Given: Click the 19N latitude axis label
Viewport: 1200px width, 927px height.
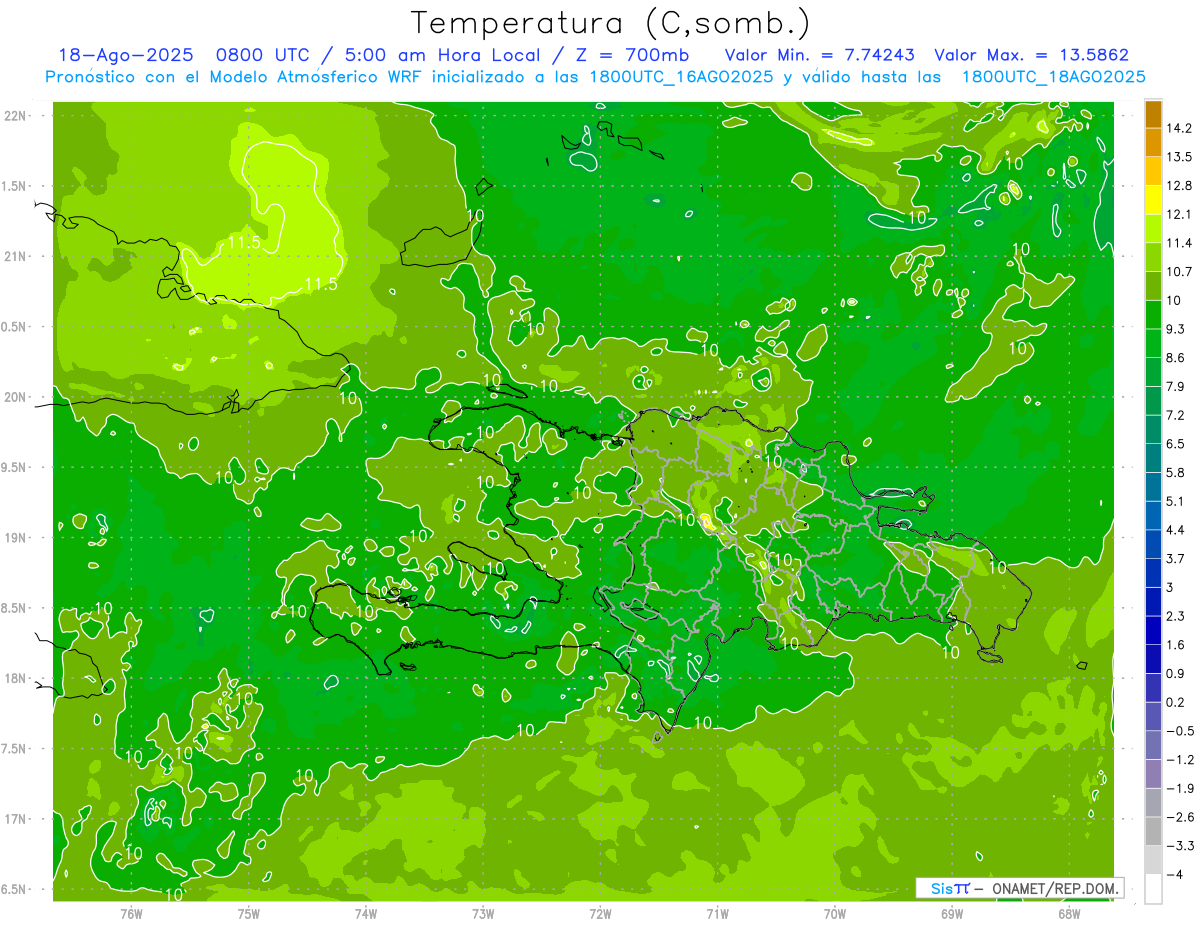Looking at the screenshot, I should point(16,538).
